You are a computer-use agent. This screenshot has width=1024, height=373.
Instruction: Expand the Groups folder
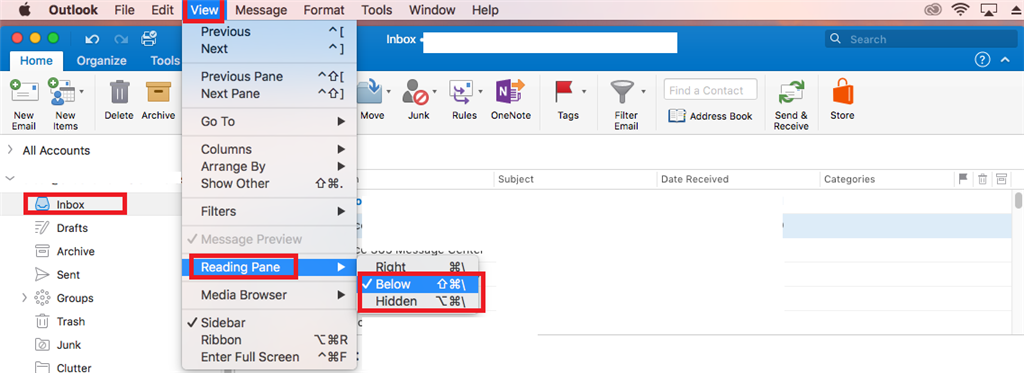pos(24,298)
